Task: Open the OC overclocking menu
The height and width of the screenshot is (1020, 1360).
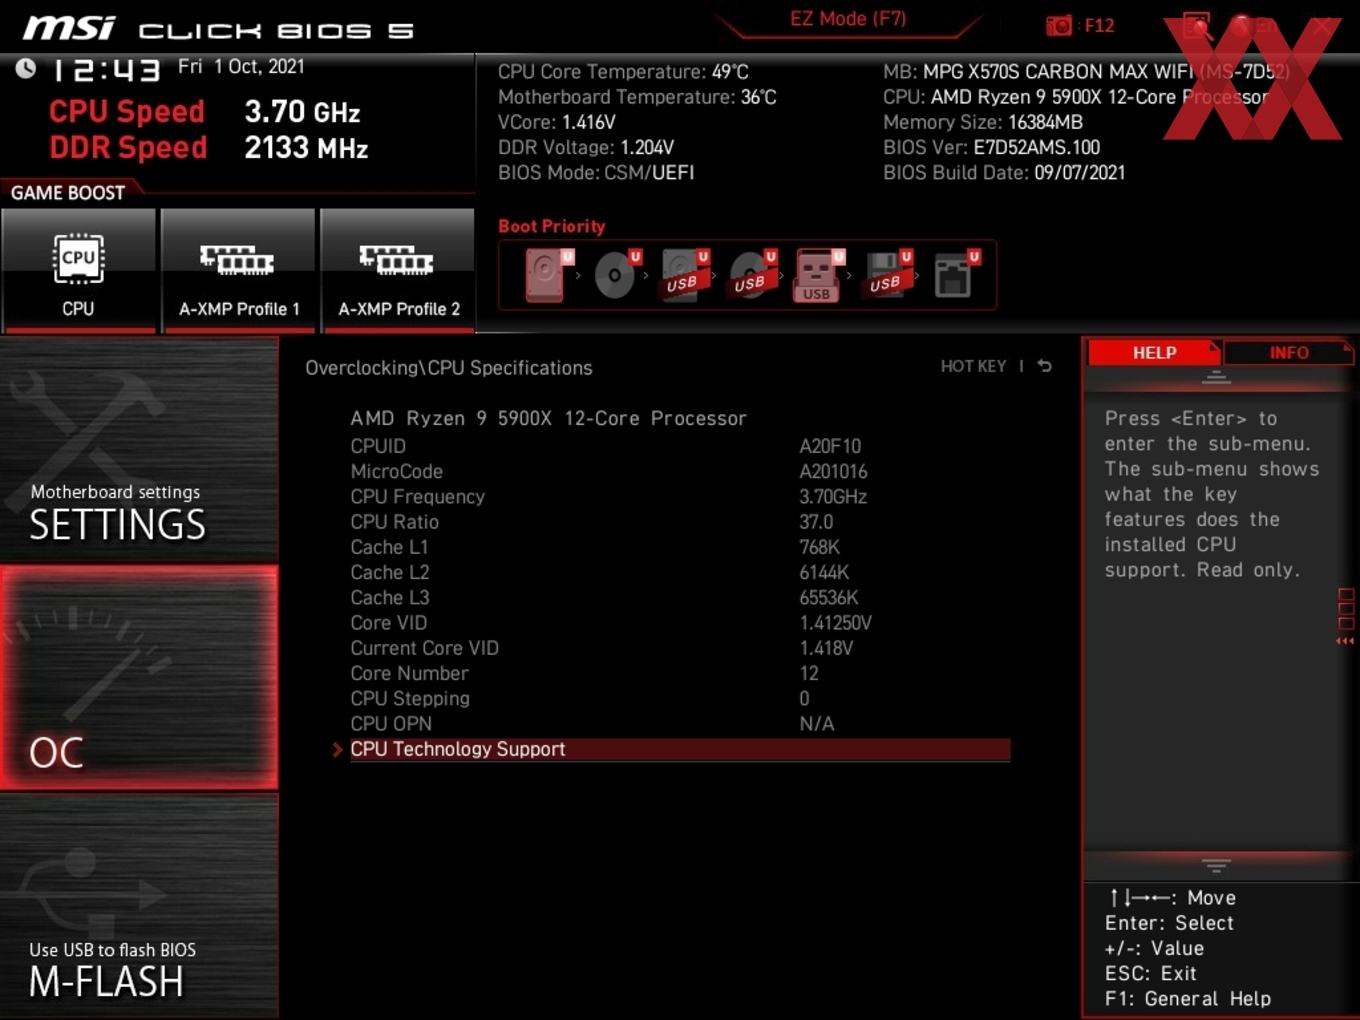Action: (x=139, y=678)
